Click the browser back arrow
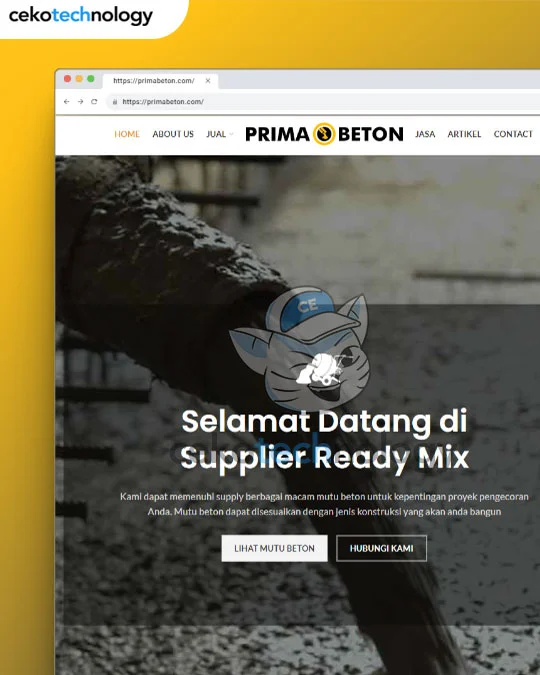 tap(66, 102)
